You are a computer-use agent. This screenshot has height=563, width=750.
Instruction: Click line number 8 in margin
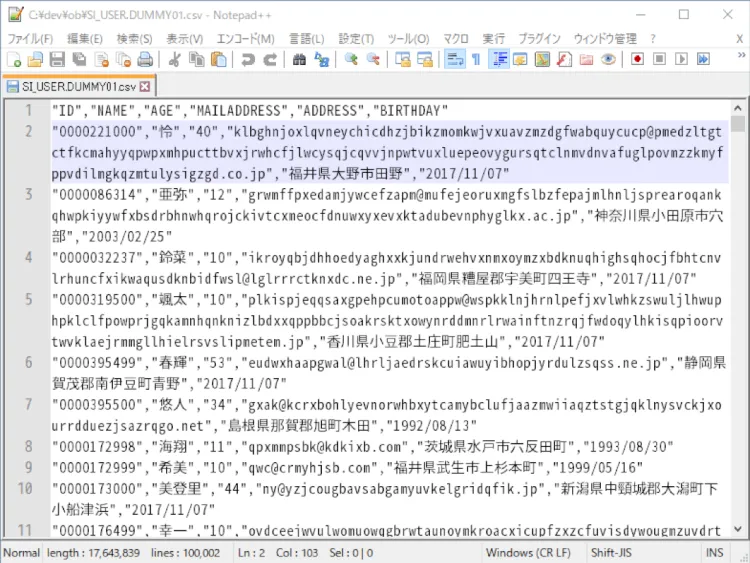(29, 447)
